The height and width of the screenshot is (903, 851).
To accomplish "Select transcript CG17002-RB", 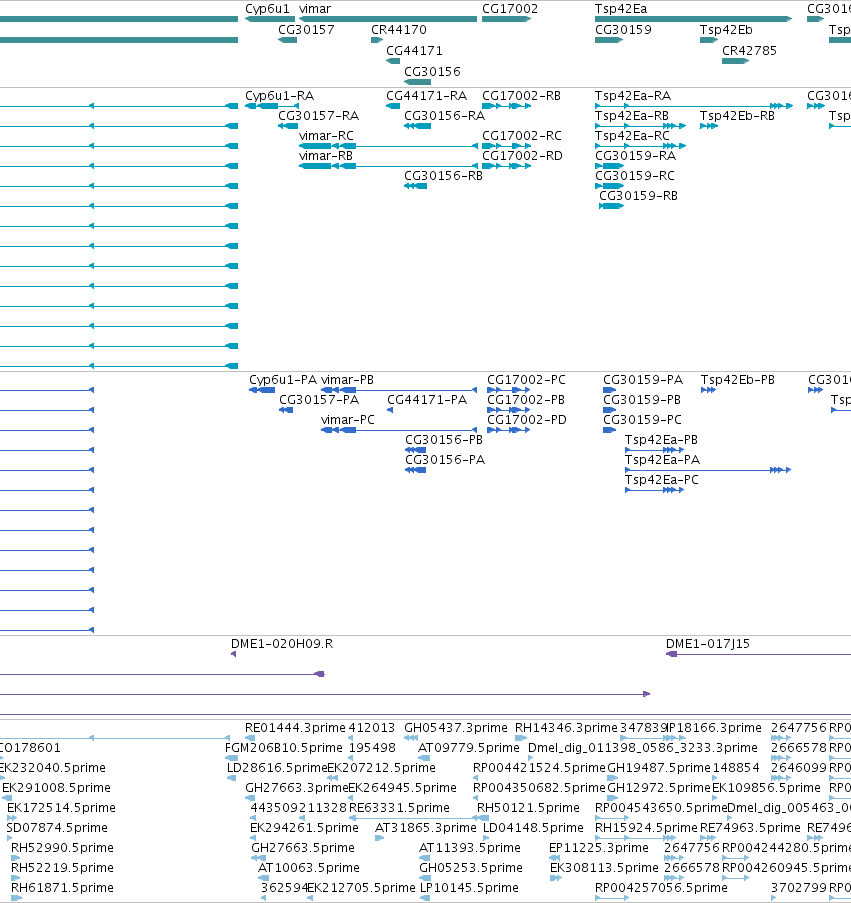I will click(x=521, y=96).
